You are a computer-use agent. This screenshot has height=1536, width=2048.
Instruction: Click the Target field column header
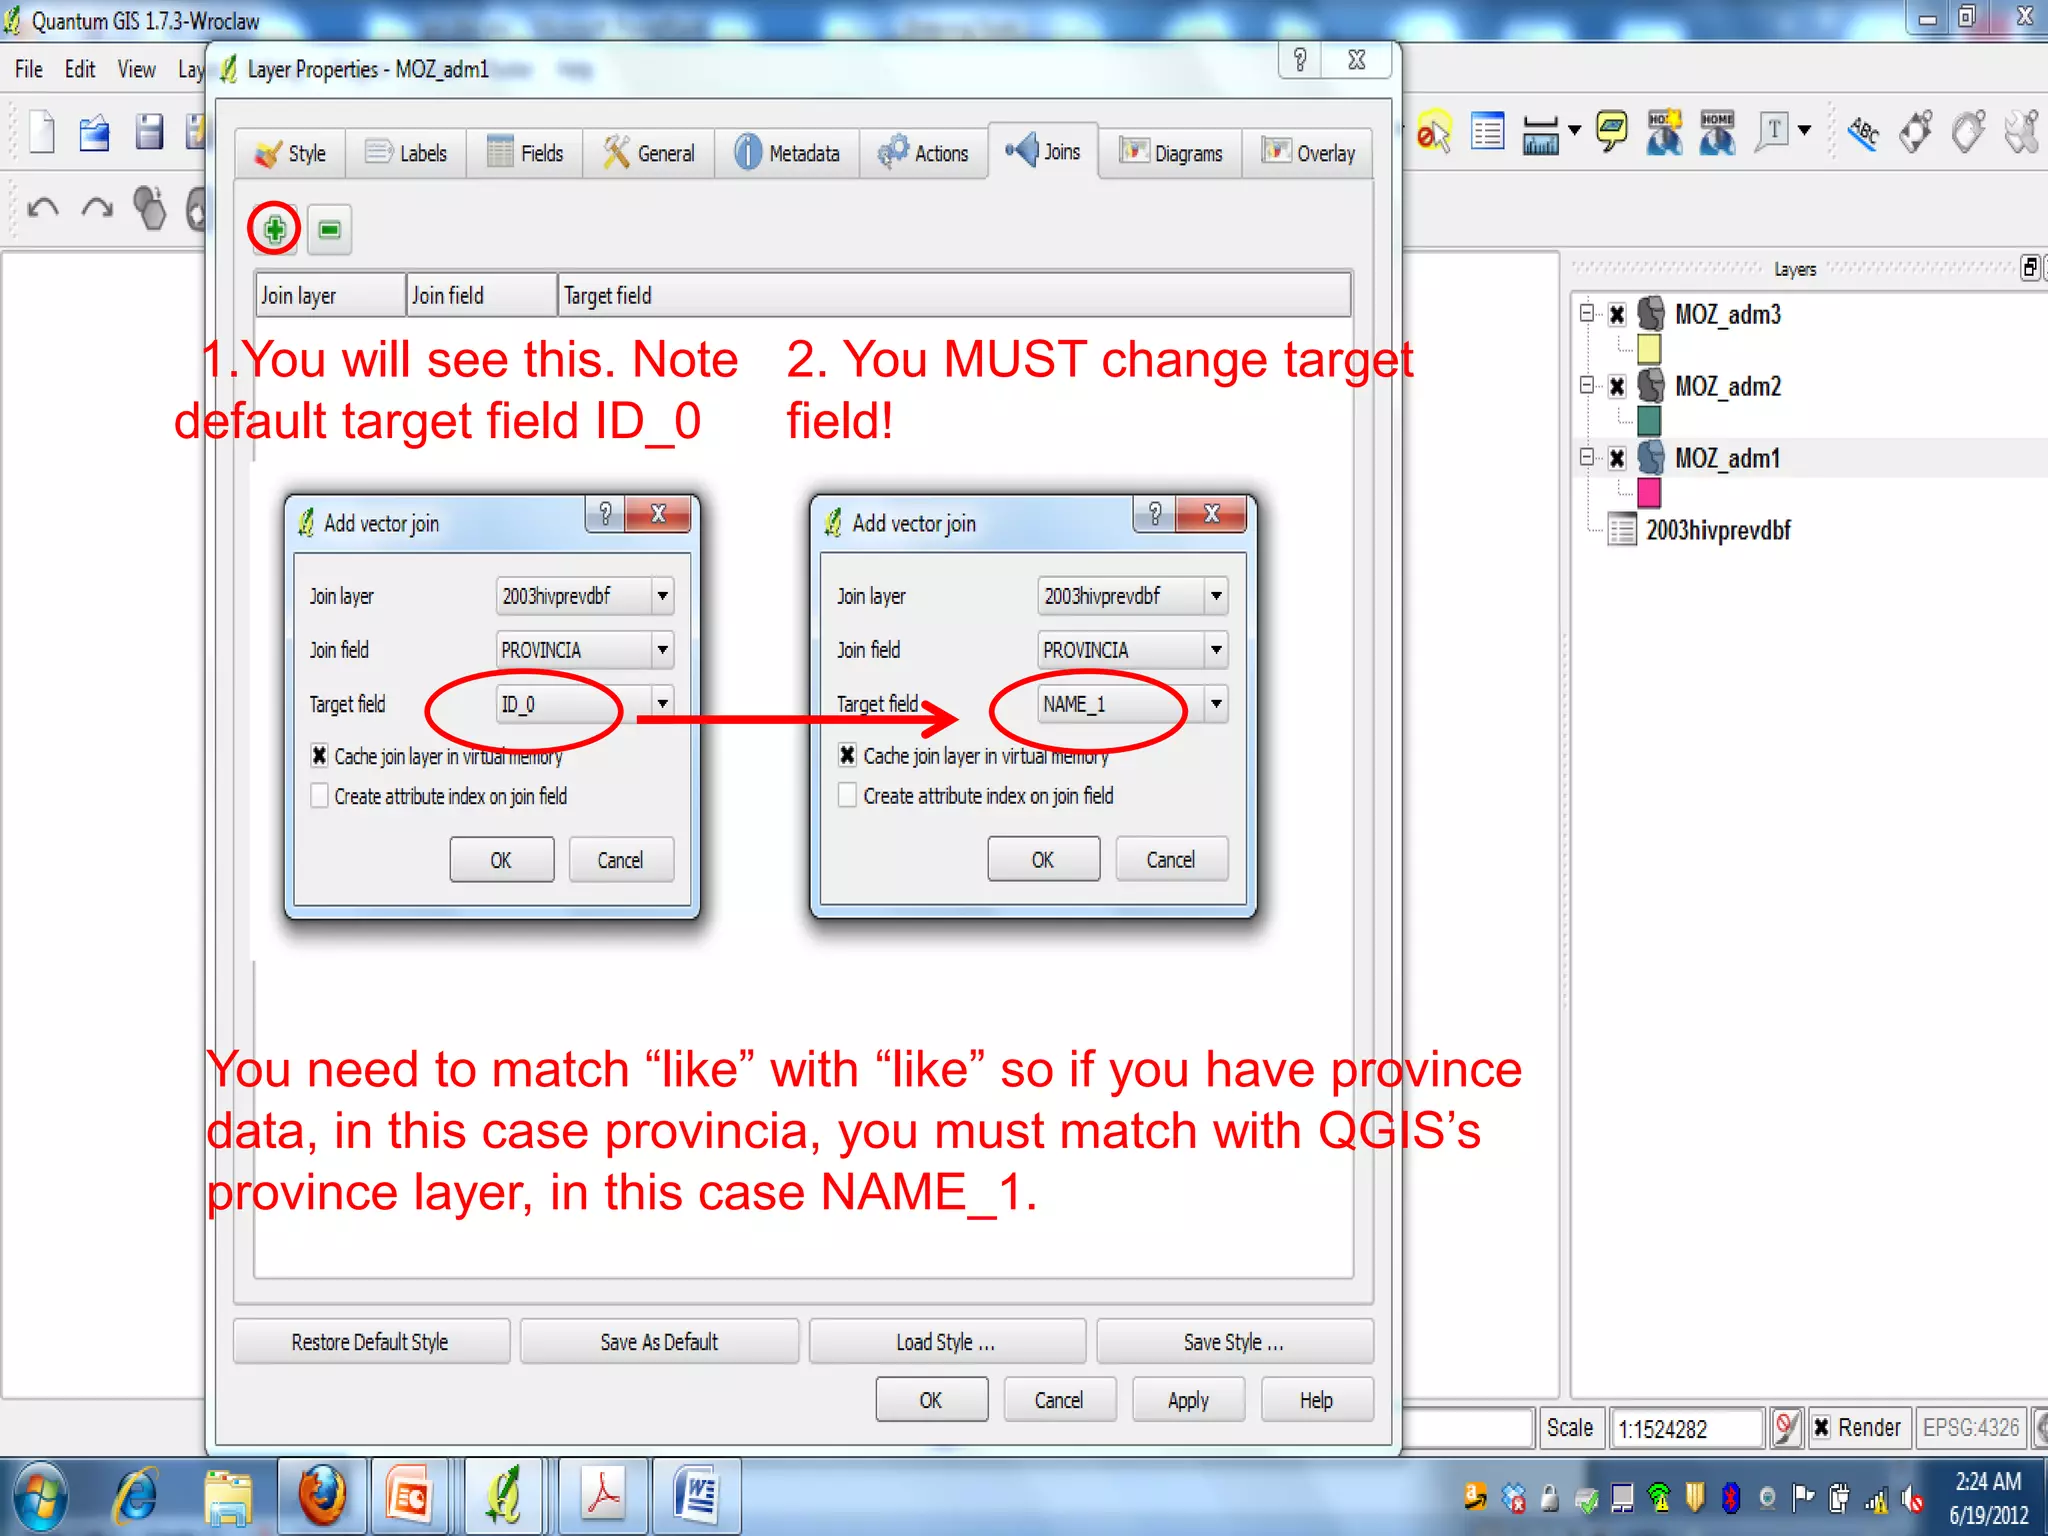pyautogui.click(x=954, y=295)
